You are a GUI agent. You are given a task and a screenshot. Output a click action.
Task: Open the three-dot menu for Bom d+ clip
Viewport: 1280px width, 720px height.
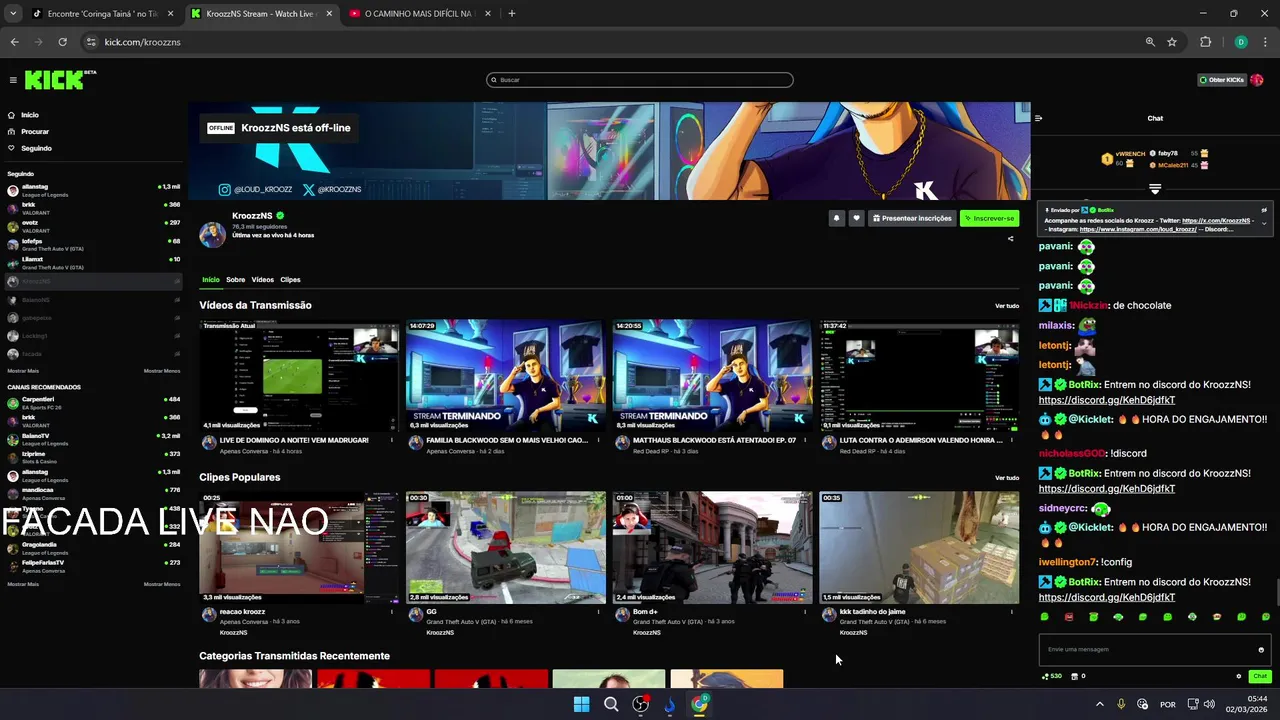[x=805, y=612]
